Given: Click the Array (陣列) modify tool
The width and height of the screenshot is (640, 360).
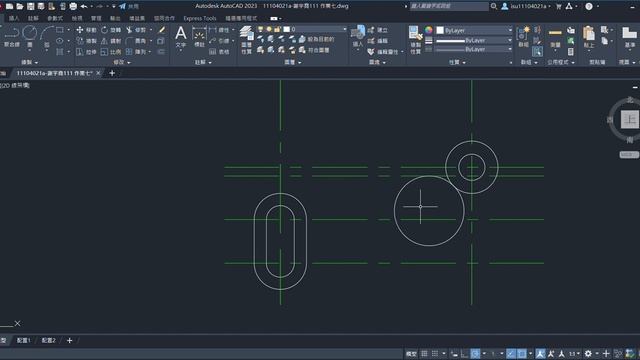Looking at the screenshot, I should tap(136, 52).
